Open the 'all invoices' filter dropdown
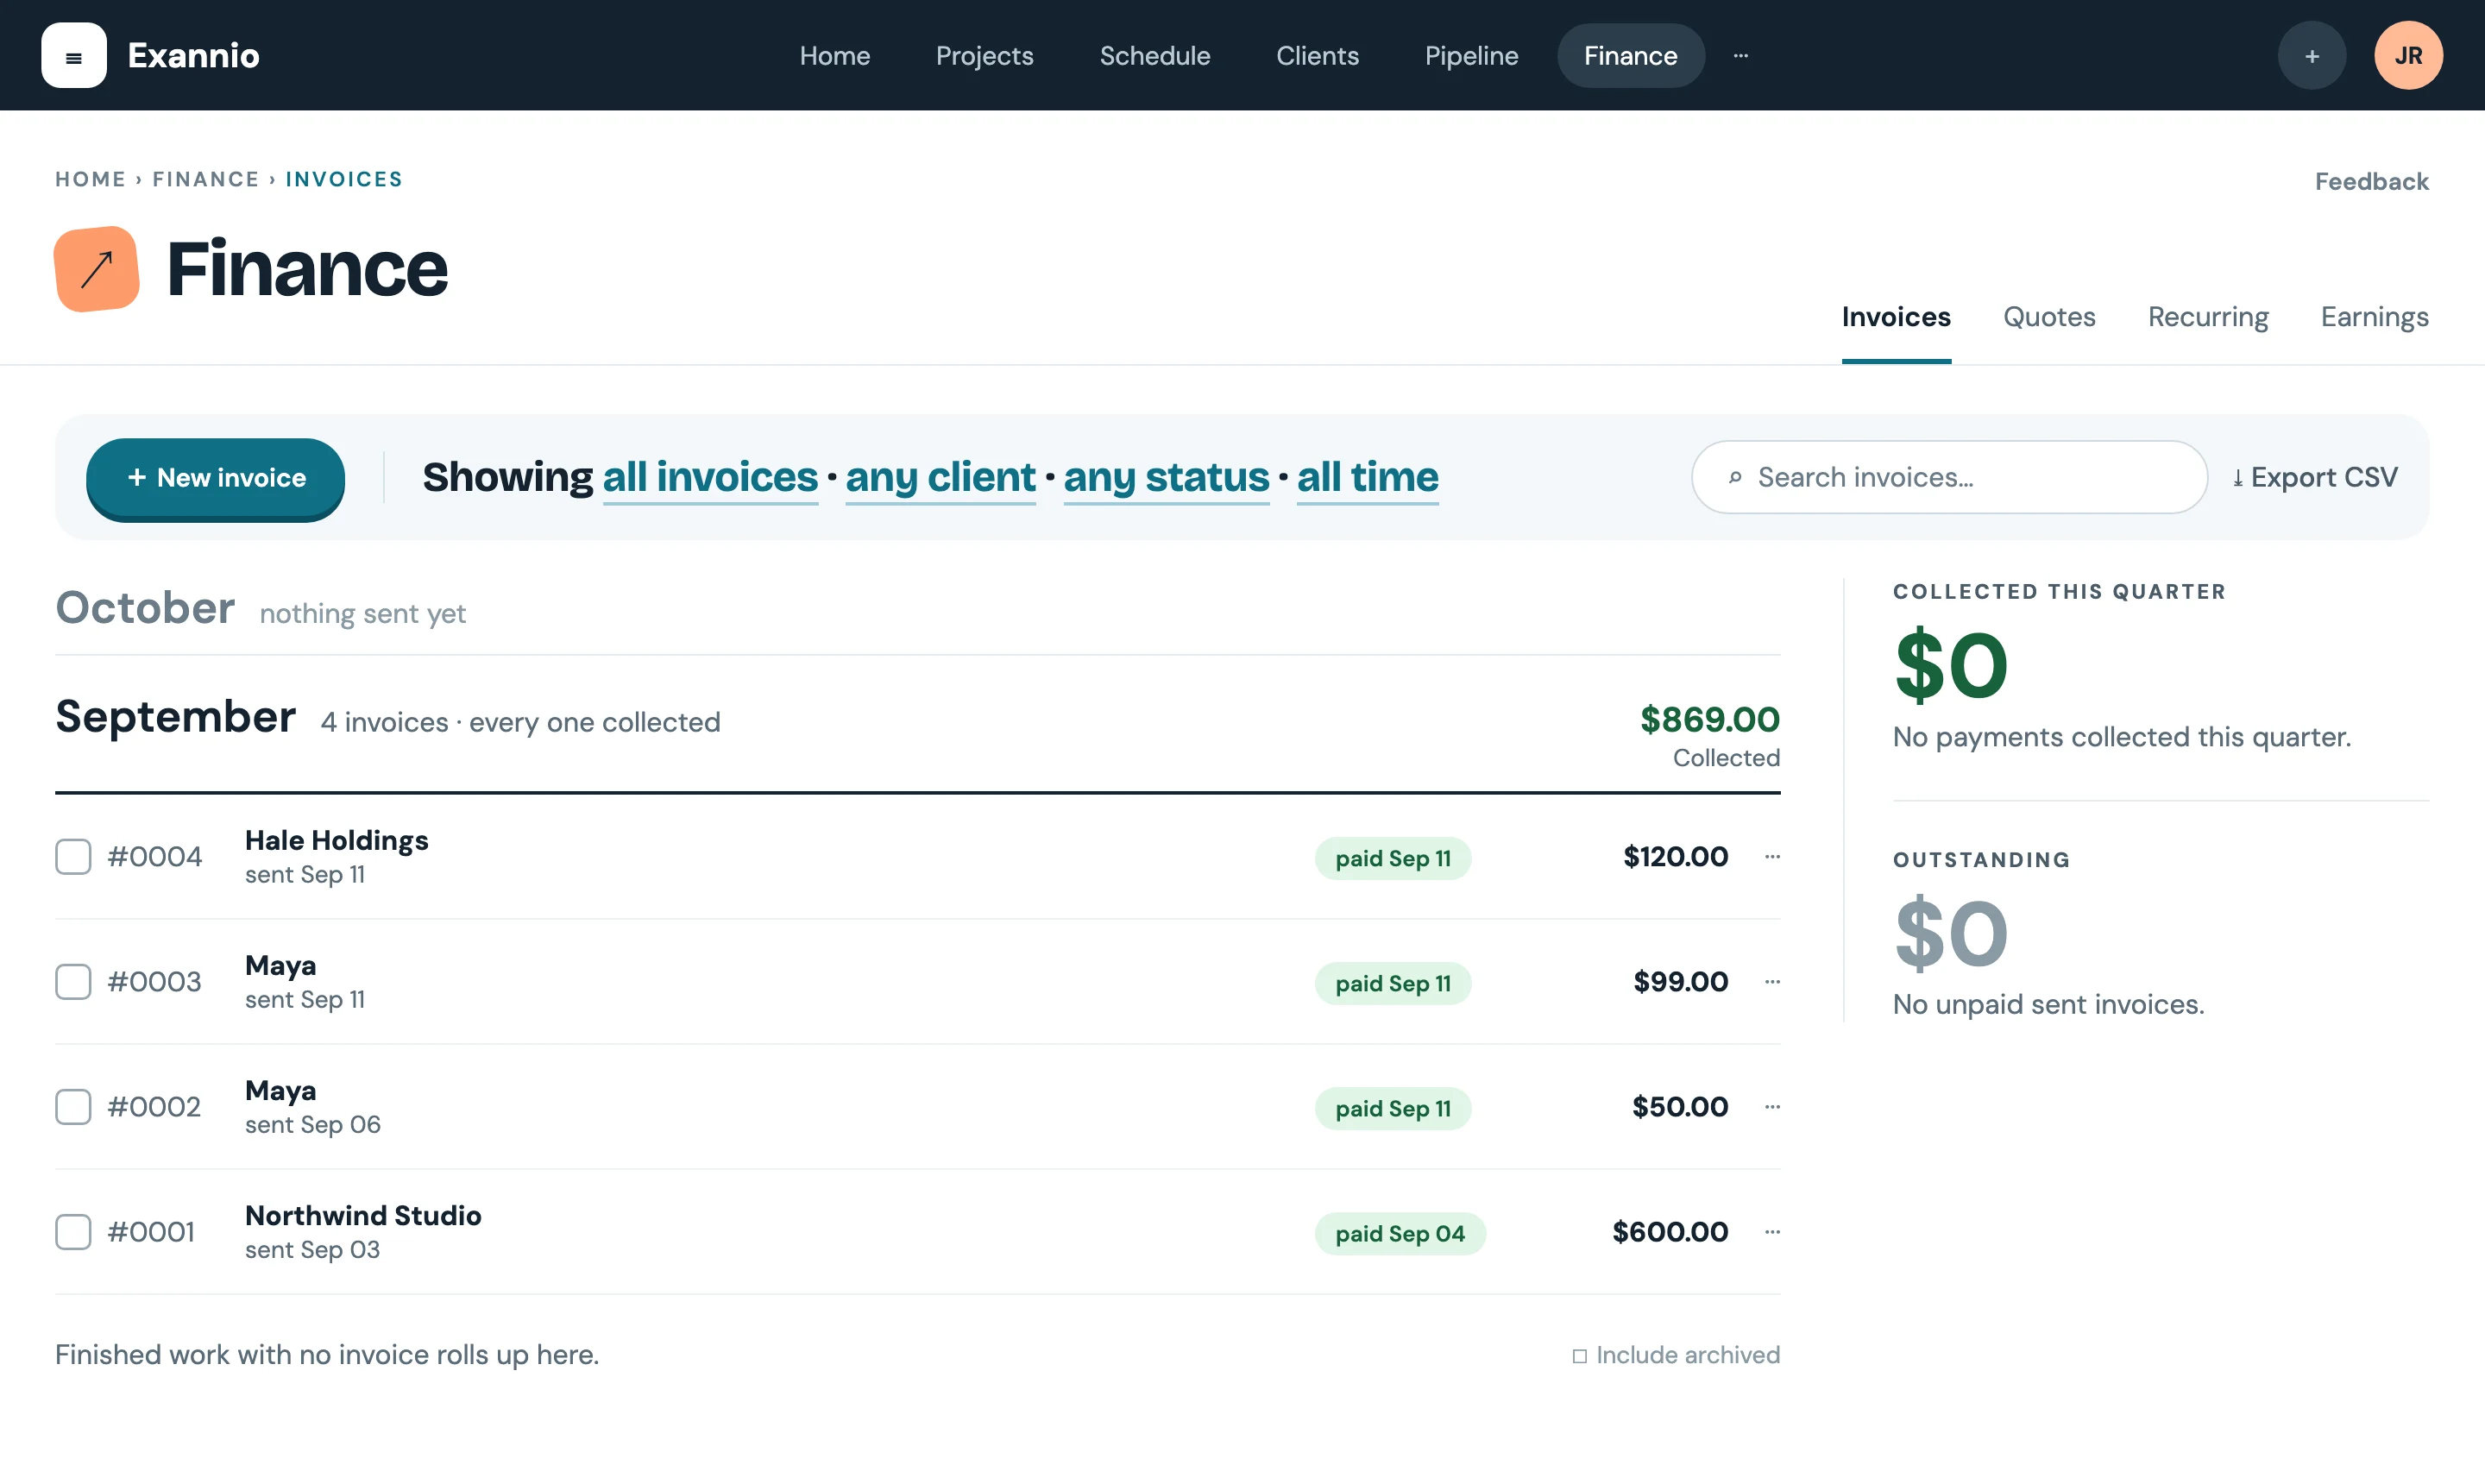Screen dimensions: 2485x1484 click(710, 478)
